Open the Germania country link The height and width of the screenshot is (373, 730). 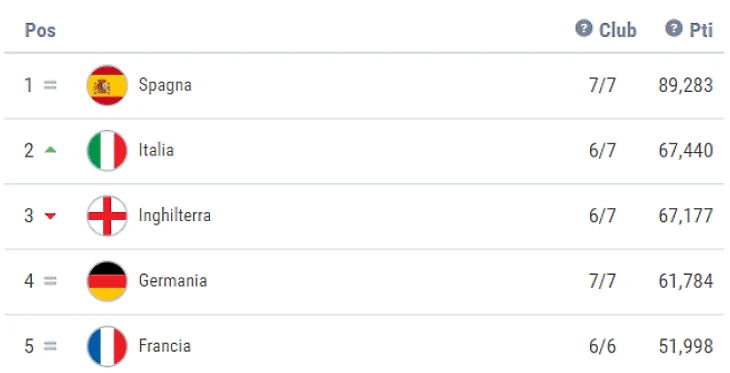173,281
